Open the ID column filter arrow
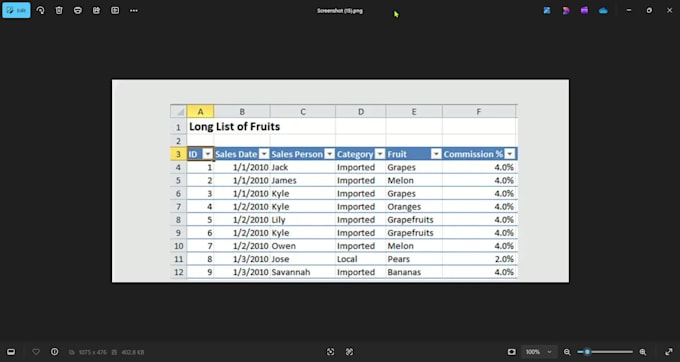The image size is (680, 362). click(208, 154)
